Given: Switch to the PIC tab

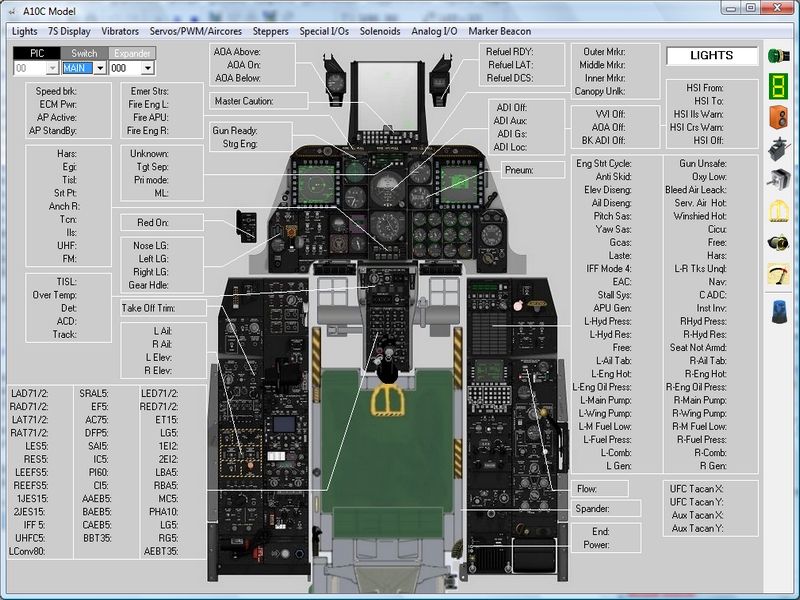Looking at the screenshot, I should coord(37,53).
